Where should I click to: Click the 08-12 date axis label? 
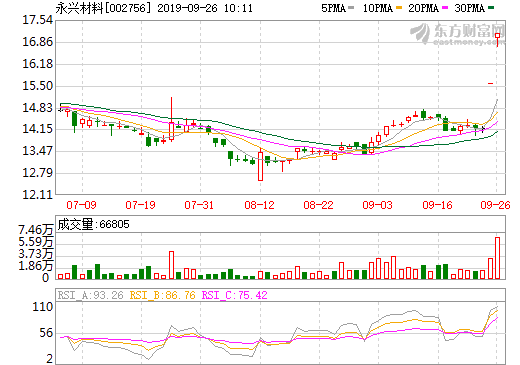[259, 205]
